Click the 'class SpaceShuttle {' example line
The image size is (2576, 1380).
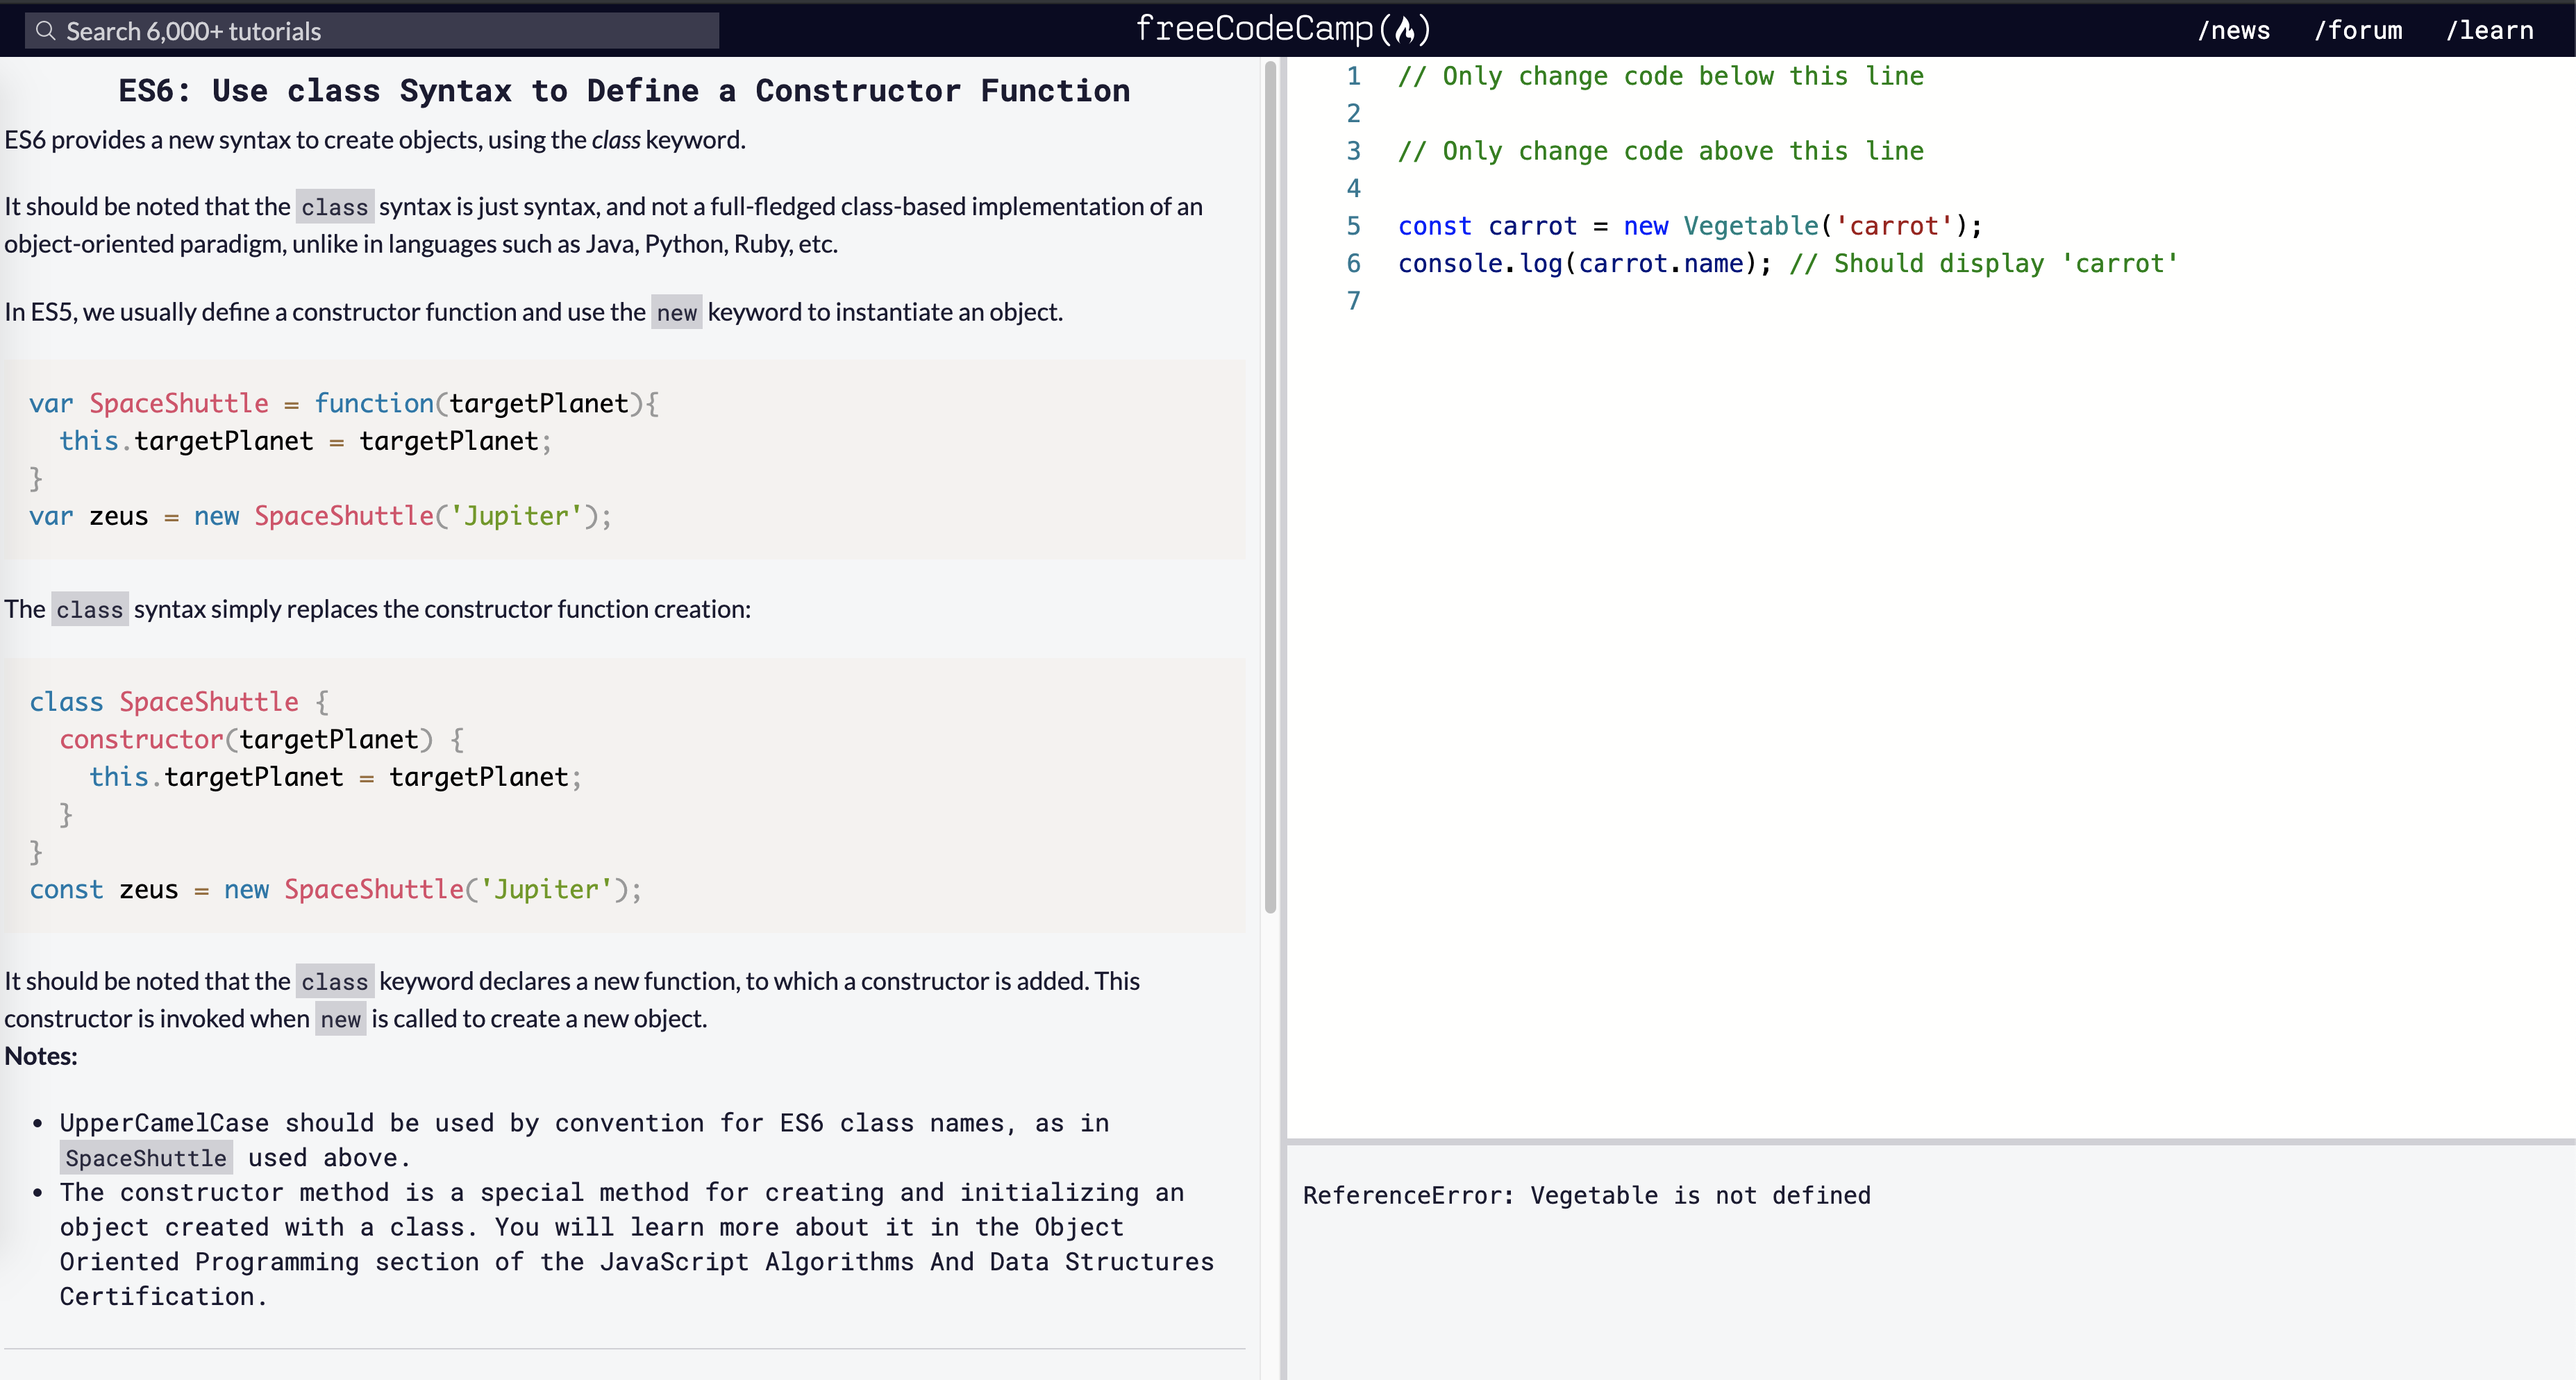pyautogui.click(x=179, y=702)
